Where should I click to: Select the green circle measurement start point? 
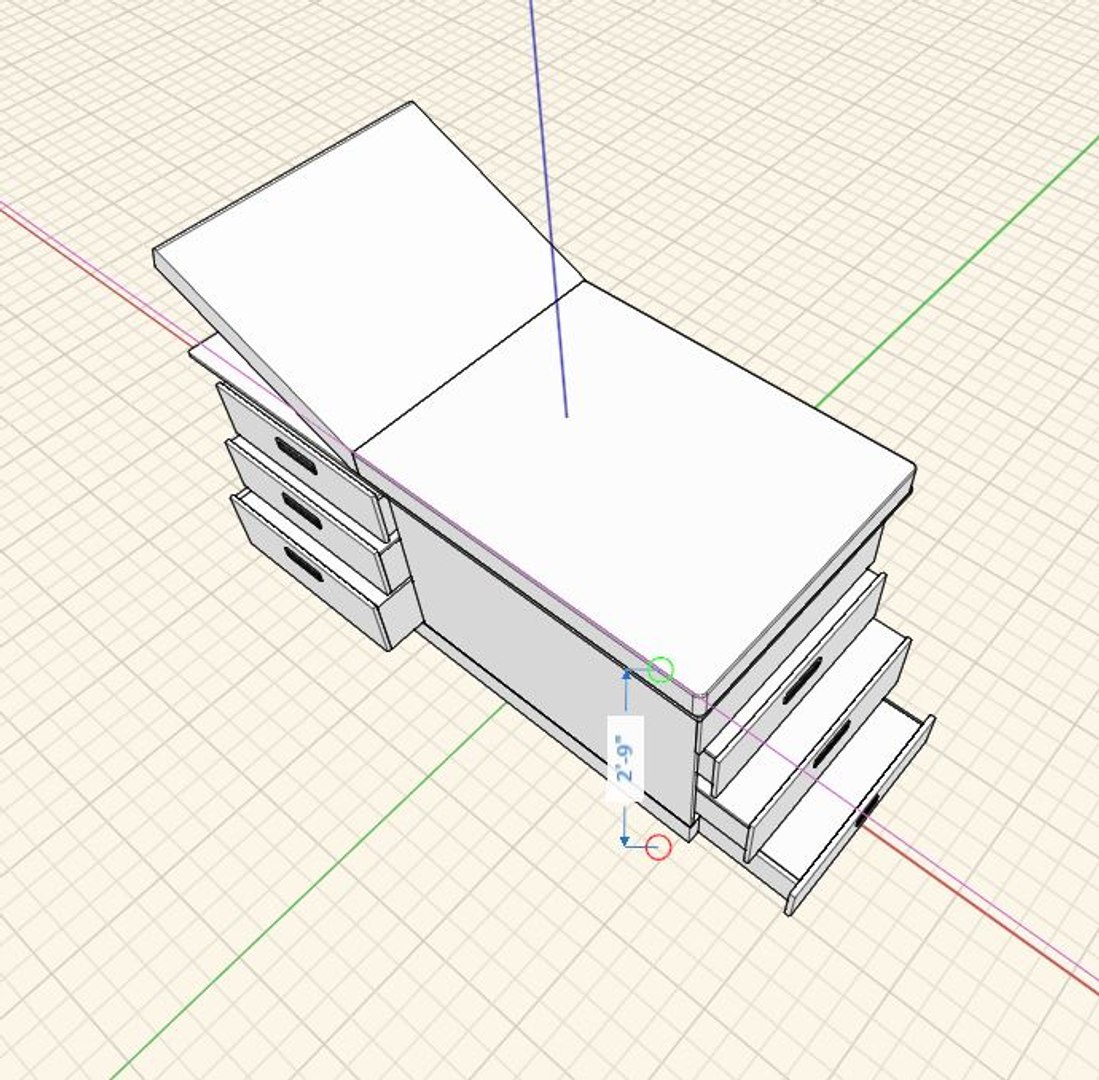point(660,670)
